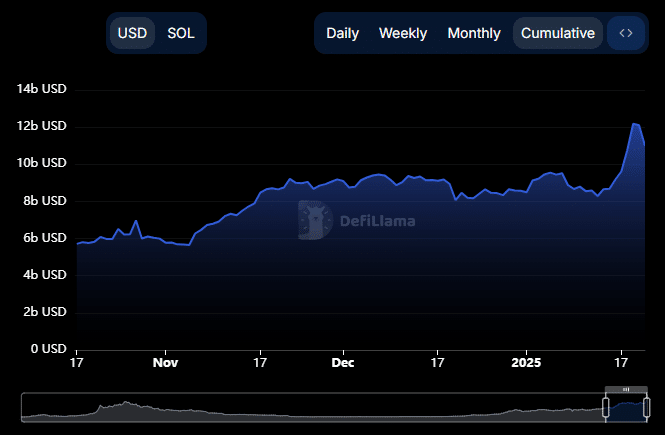Click the Dec label on the x-axis

(343, 365)
